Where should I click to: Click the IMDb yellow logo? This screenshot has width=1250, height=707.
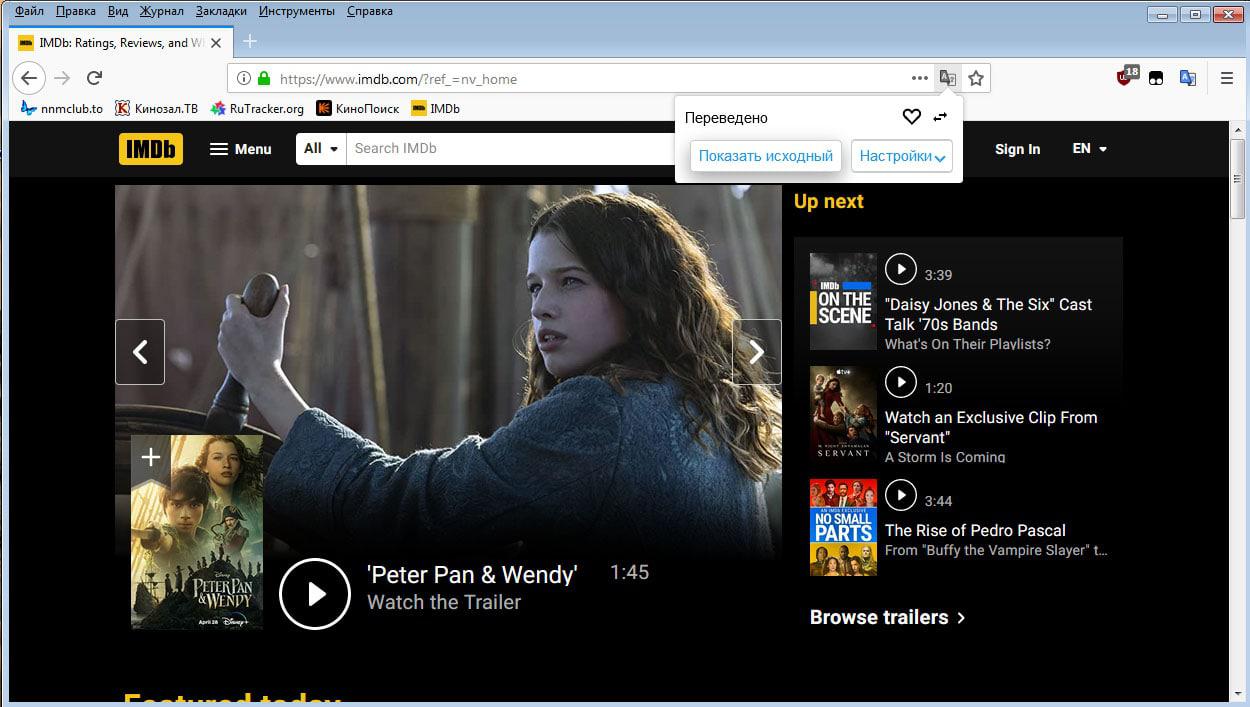[x=151, y=148]
